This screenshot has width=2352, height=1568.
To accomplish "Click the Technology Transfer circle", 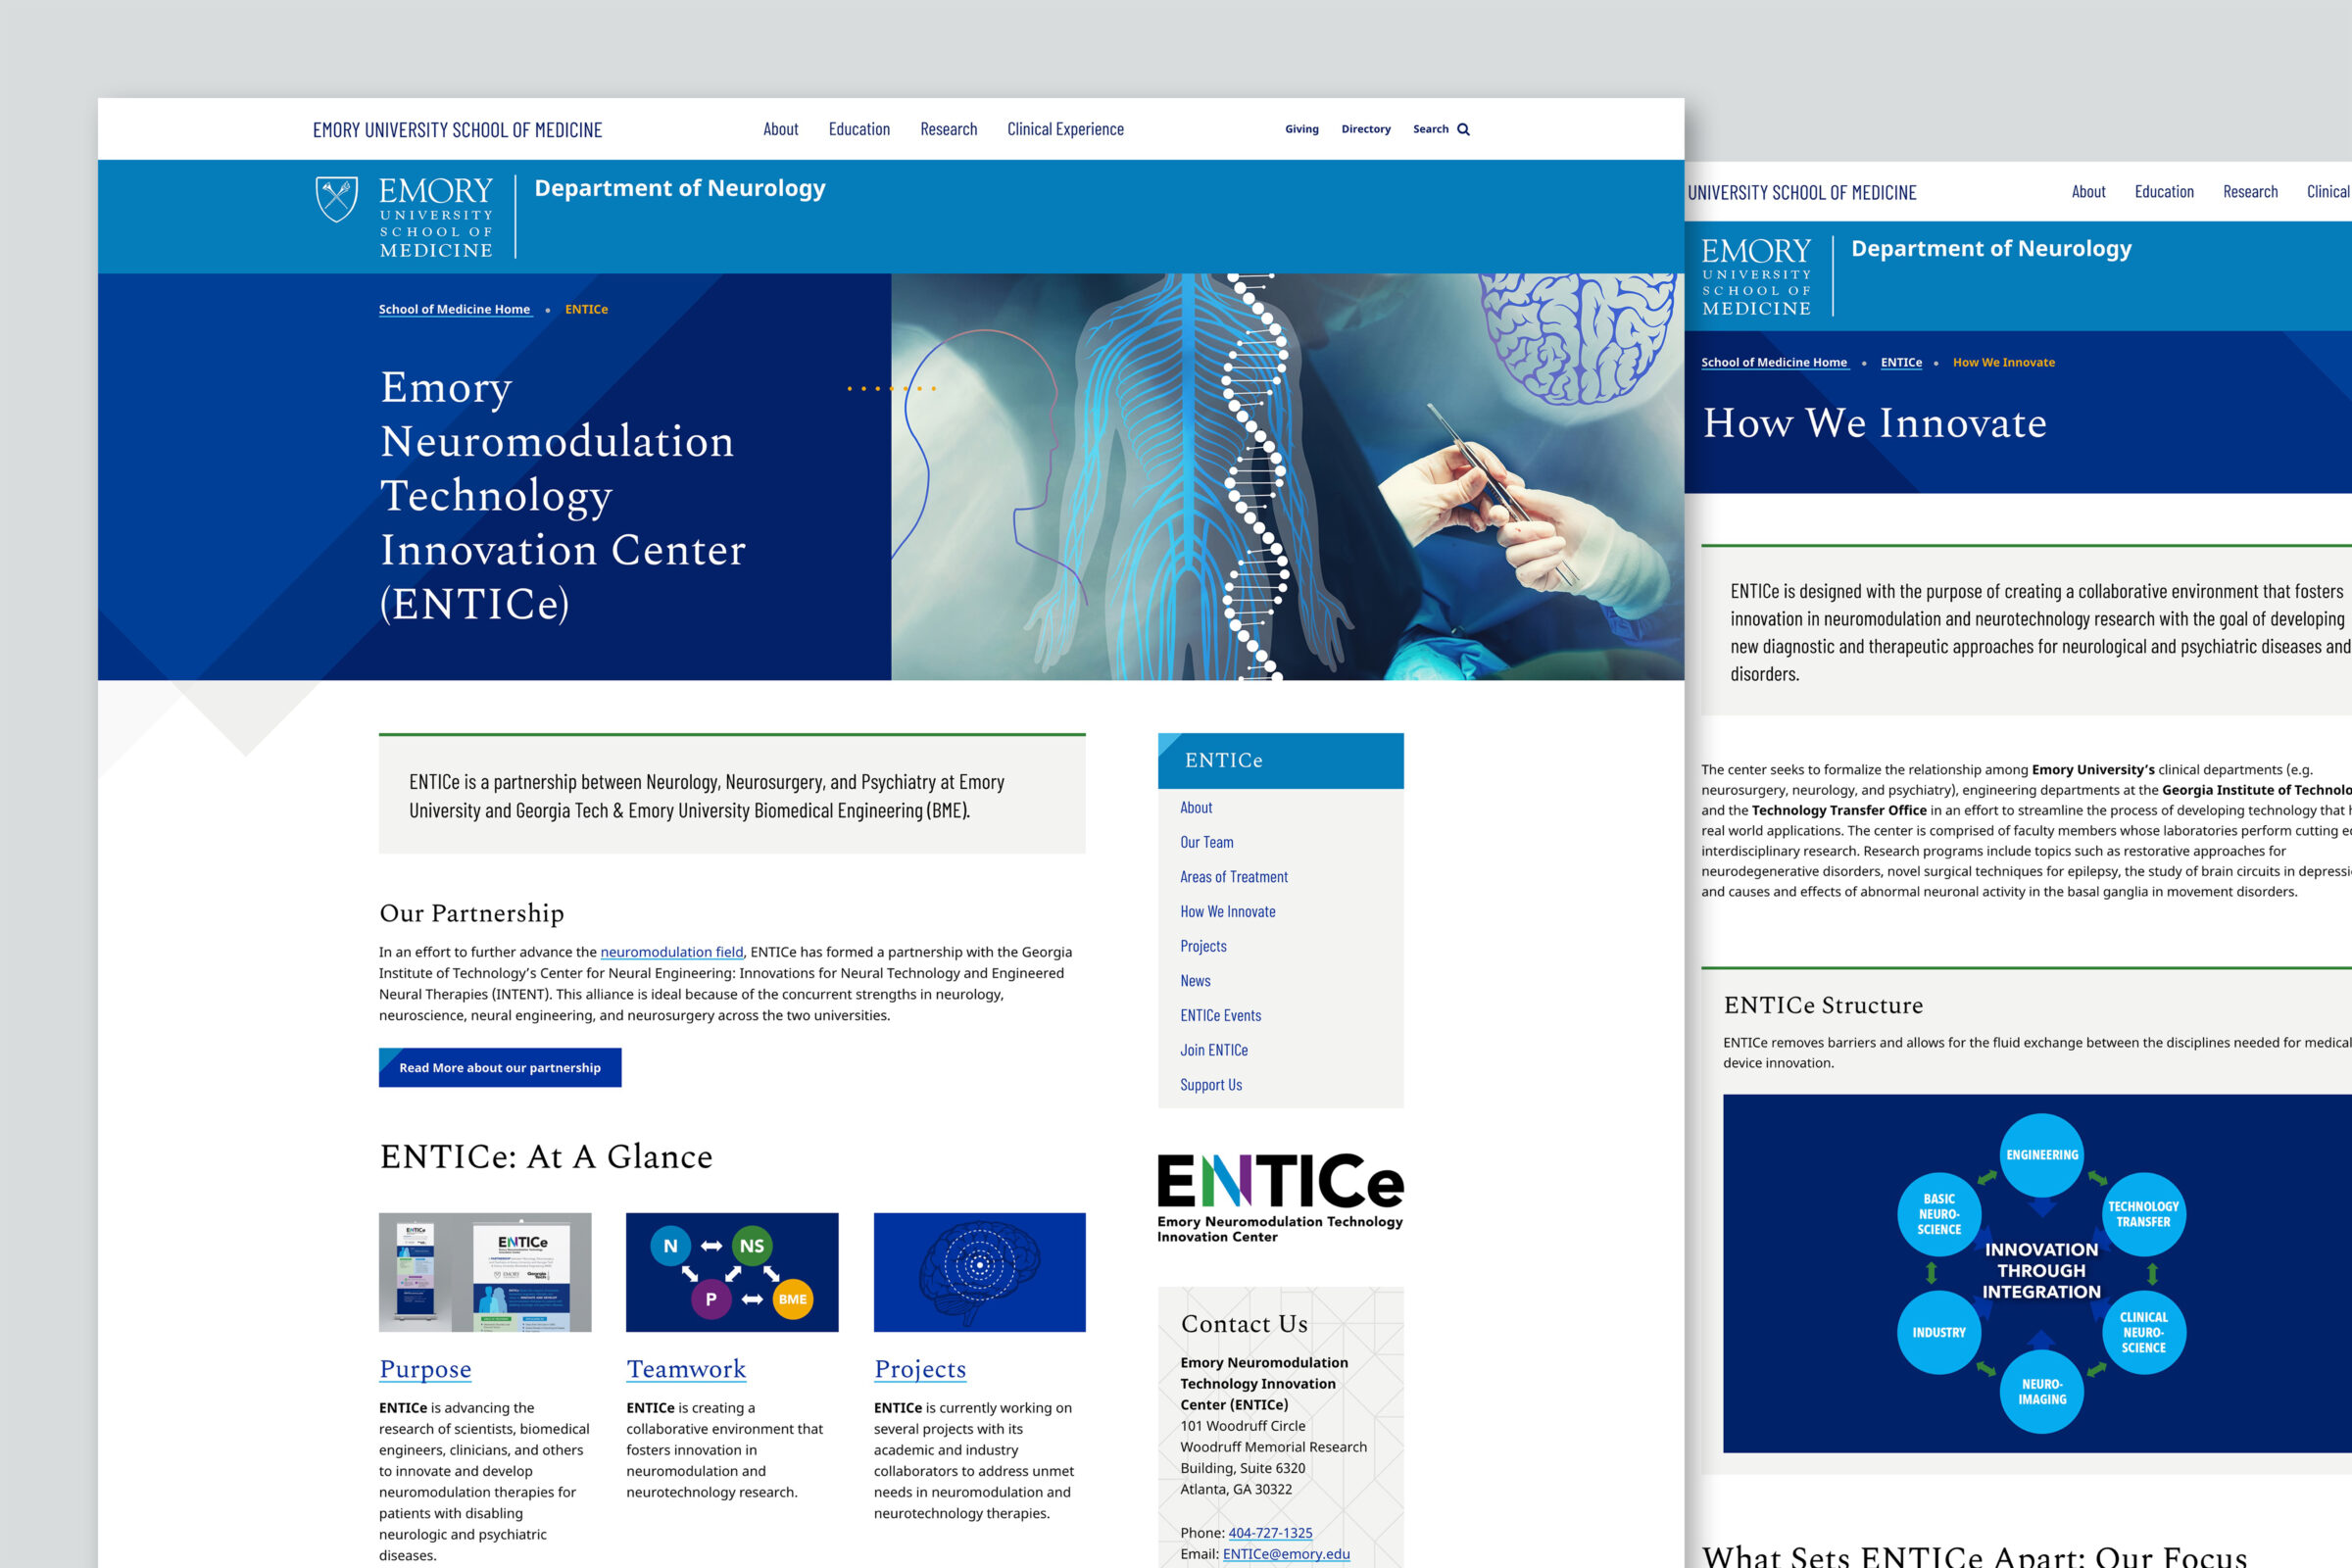I will coord(2143,1214).
